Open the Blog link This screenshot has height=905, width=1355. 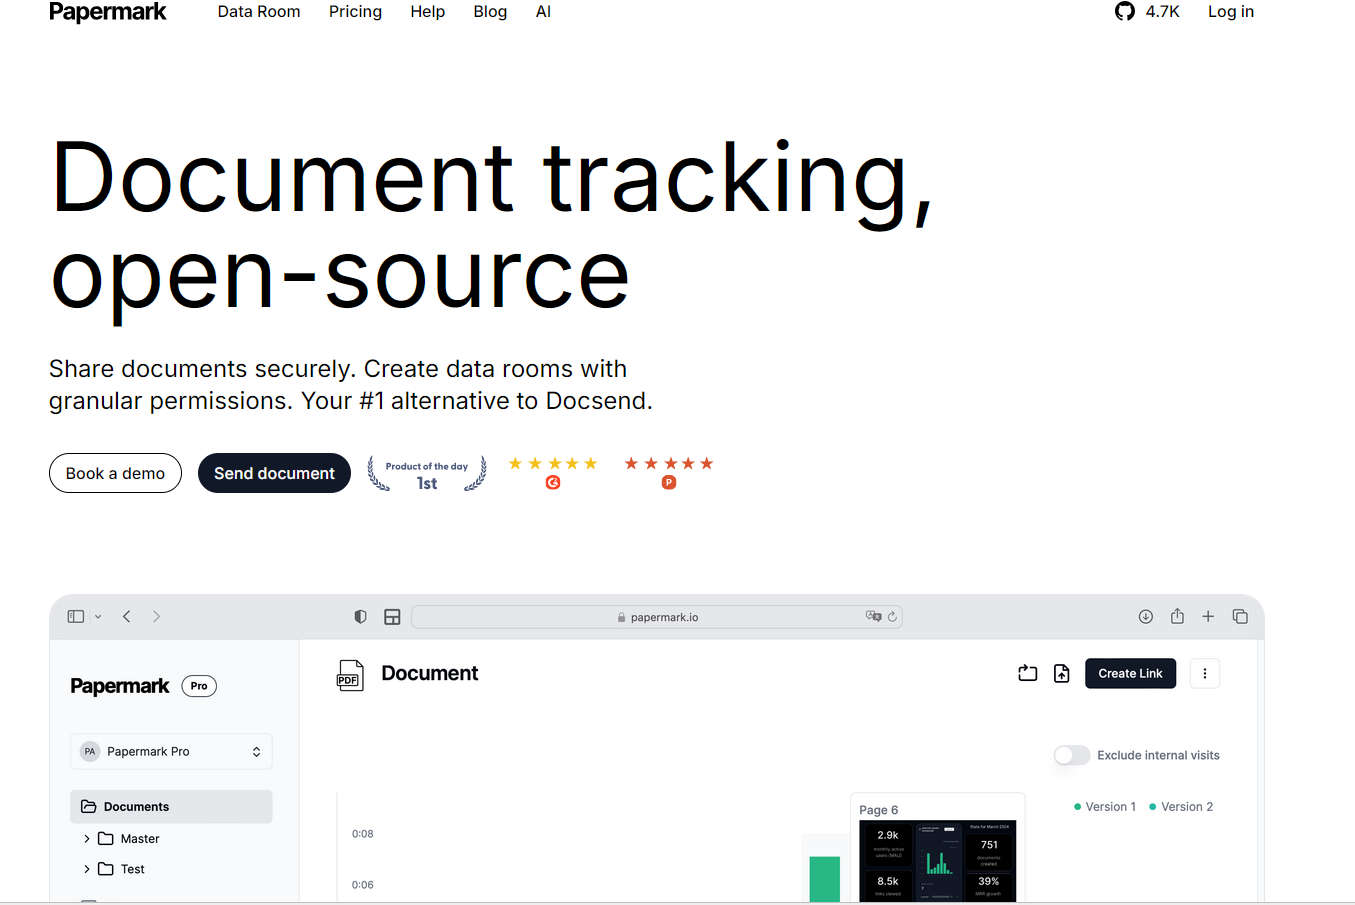pos(490,12)
